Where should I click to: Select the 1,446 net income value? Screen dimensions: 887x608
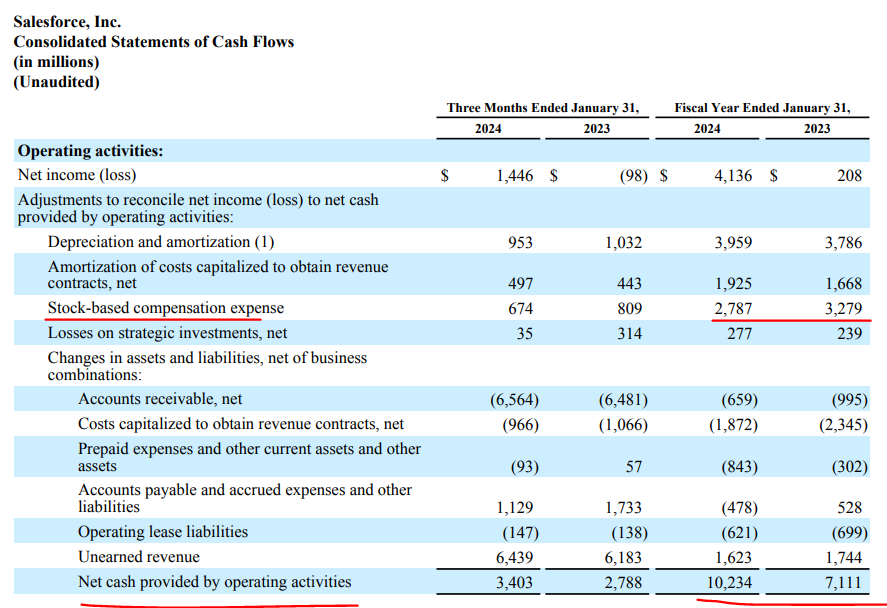[x=514, y=176]
